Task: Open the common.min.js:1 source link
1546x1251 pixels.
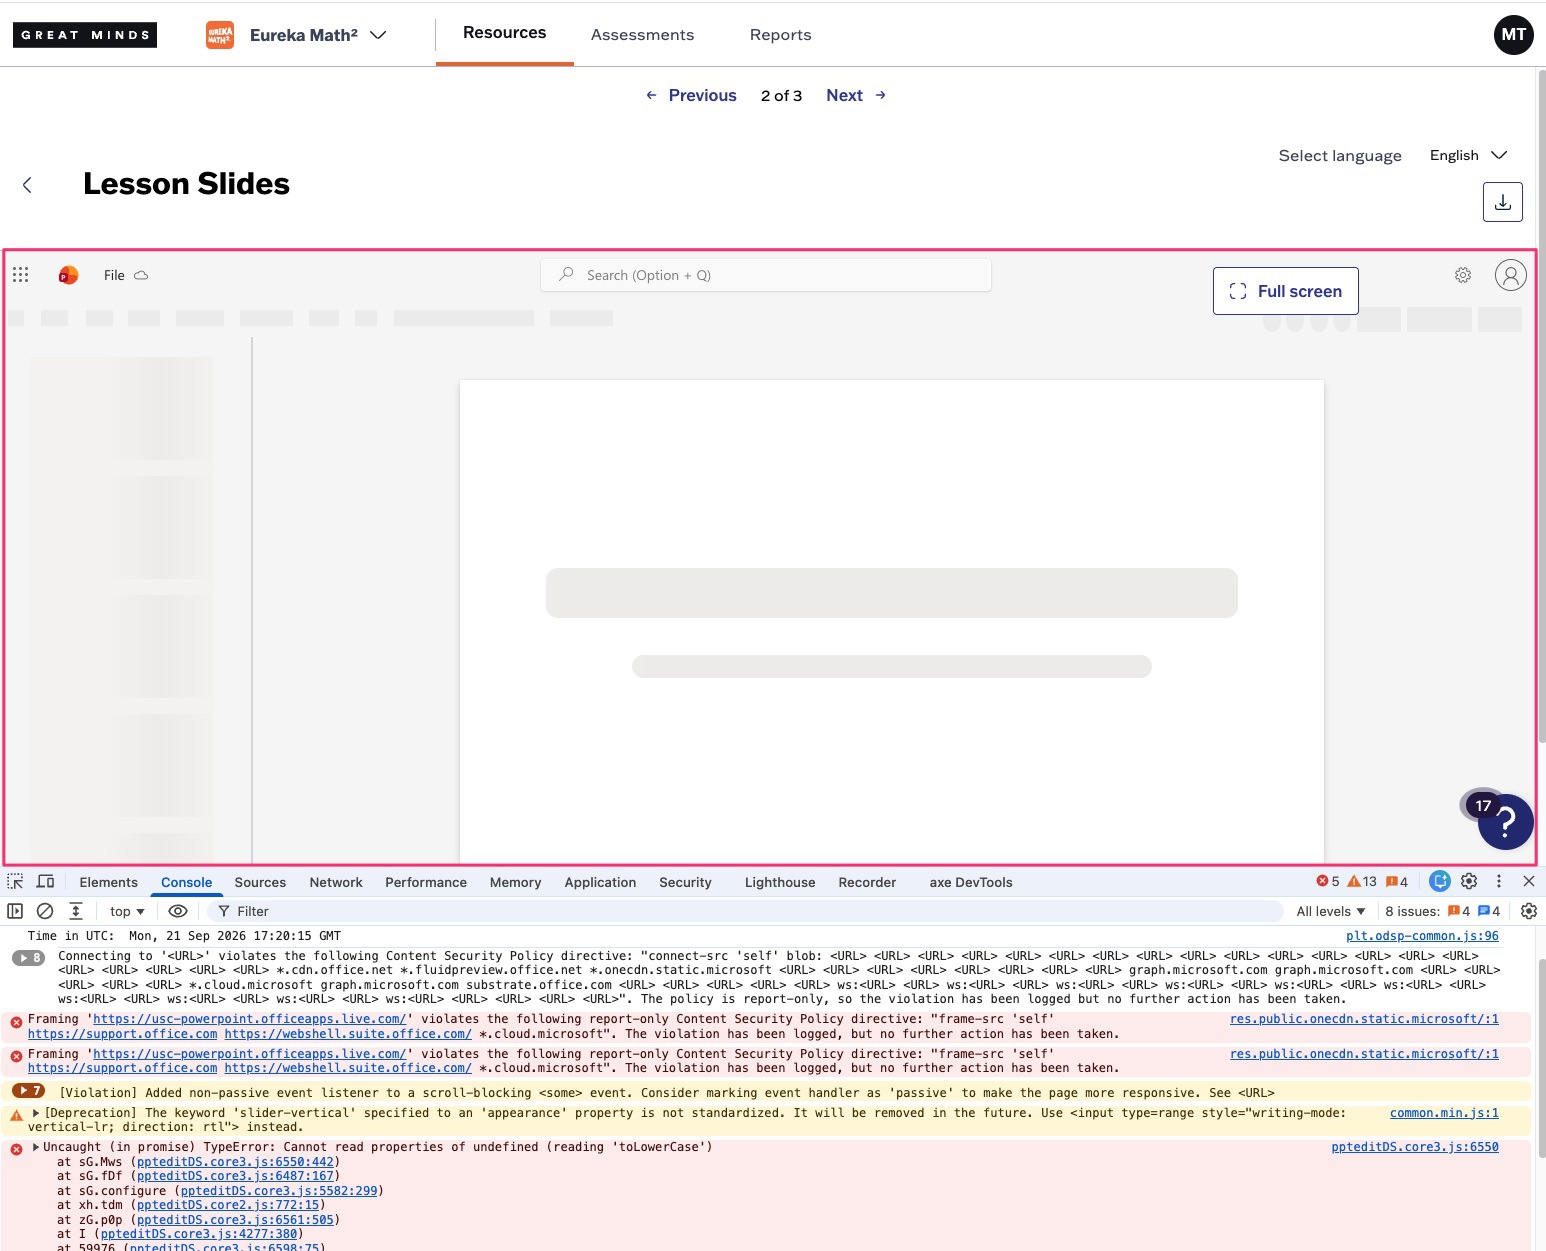Action: (x=1444, y=1113)
